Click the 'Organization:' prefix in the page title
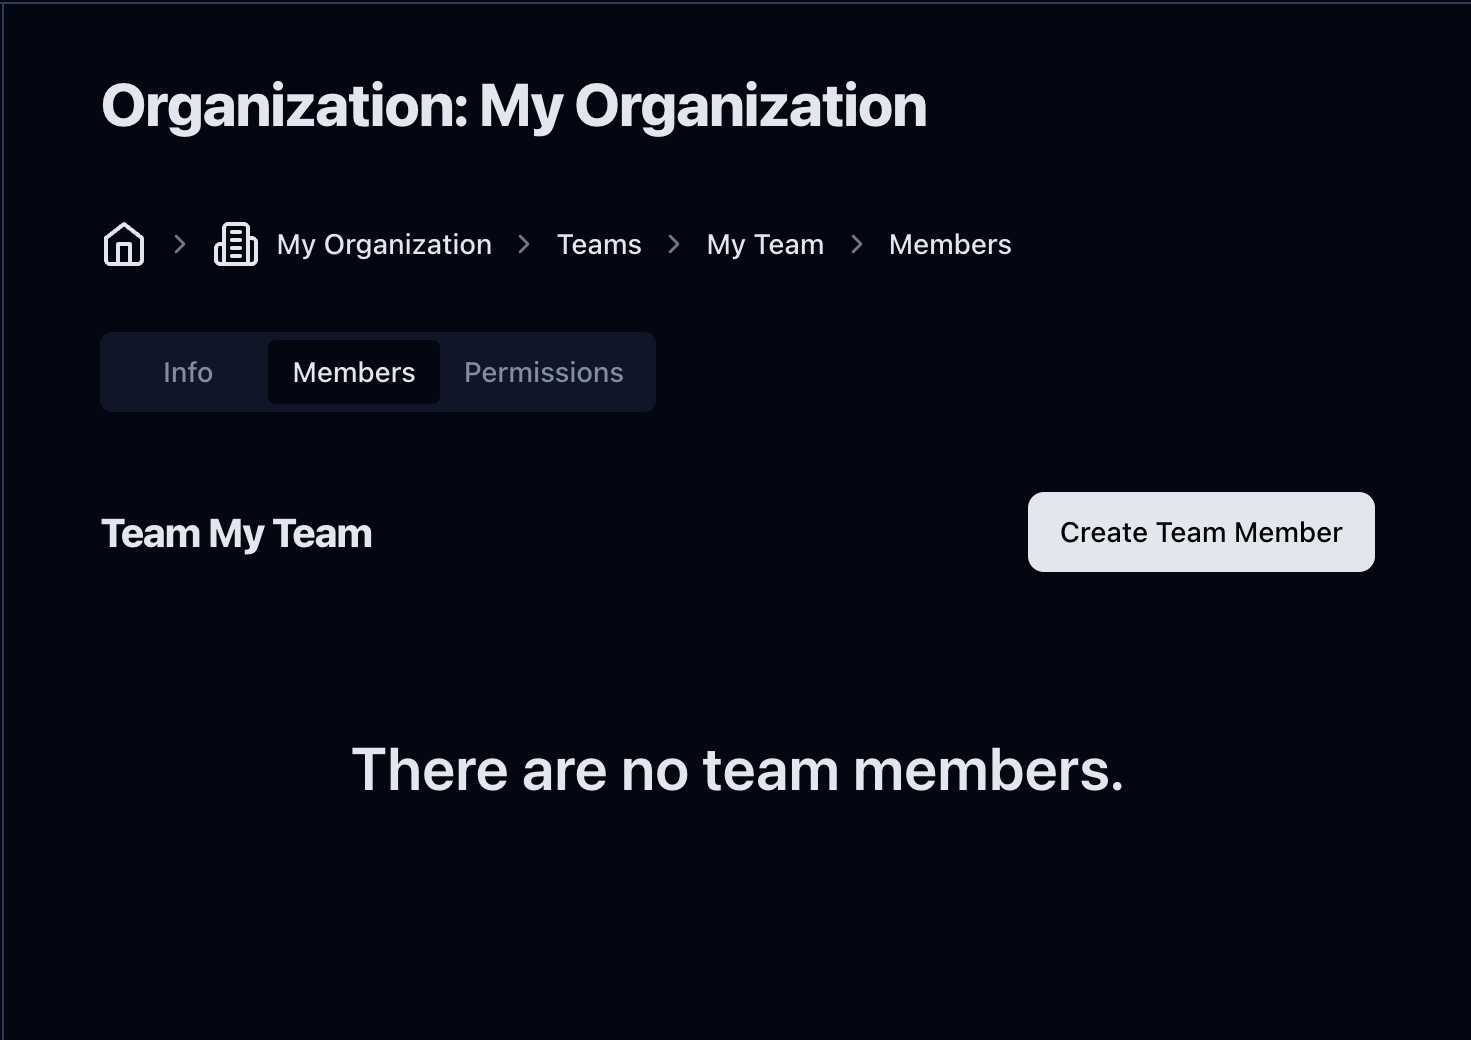The width and height of the screenshot is (1471, 1040). coord(285,106)
